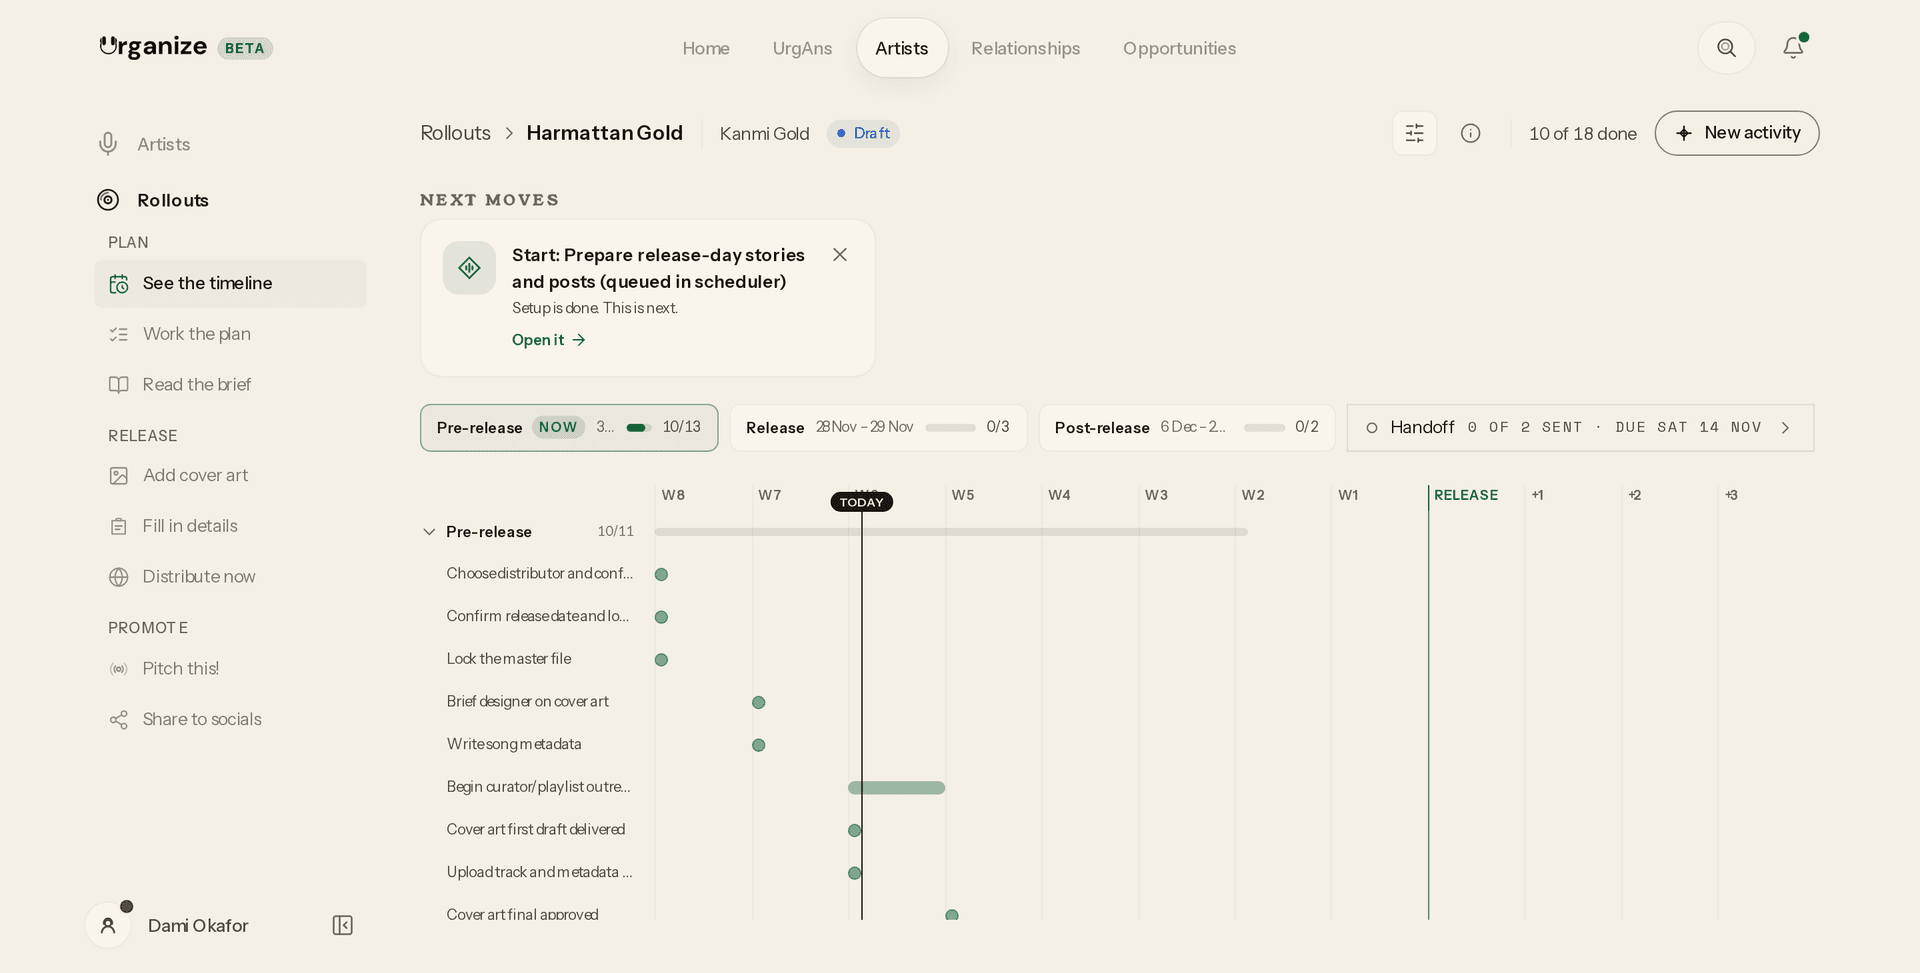Select the Post-release phase card
The image size is (1920, 973).
point(1187,428)
